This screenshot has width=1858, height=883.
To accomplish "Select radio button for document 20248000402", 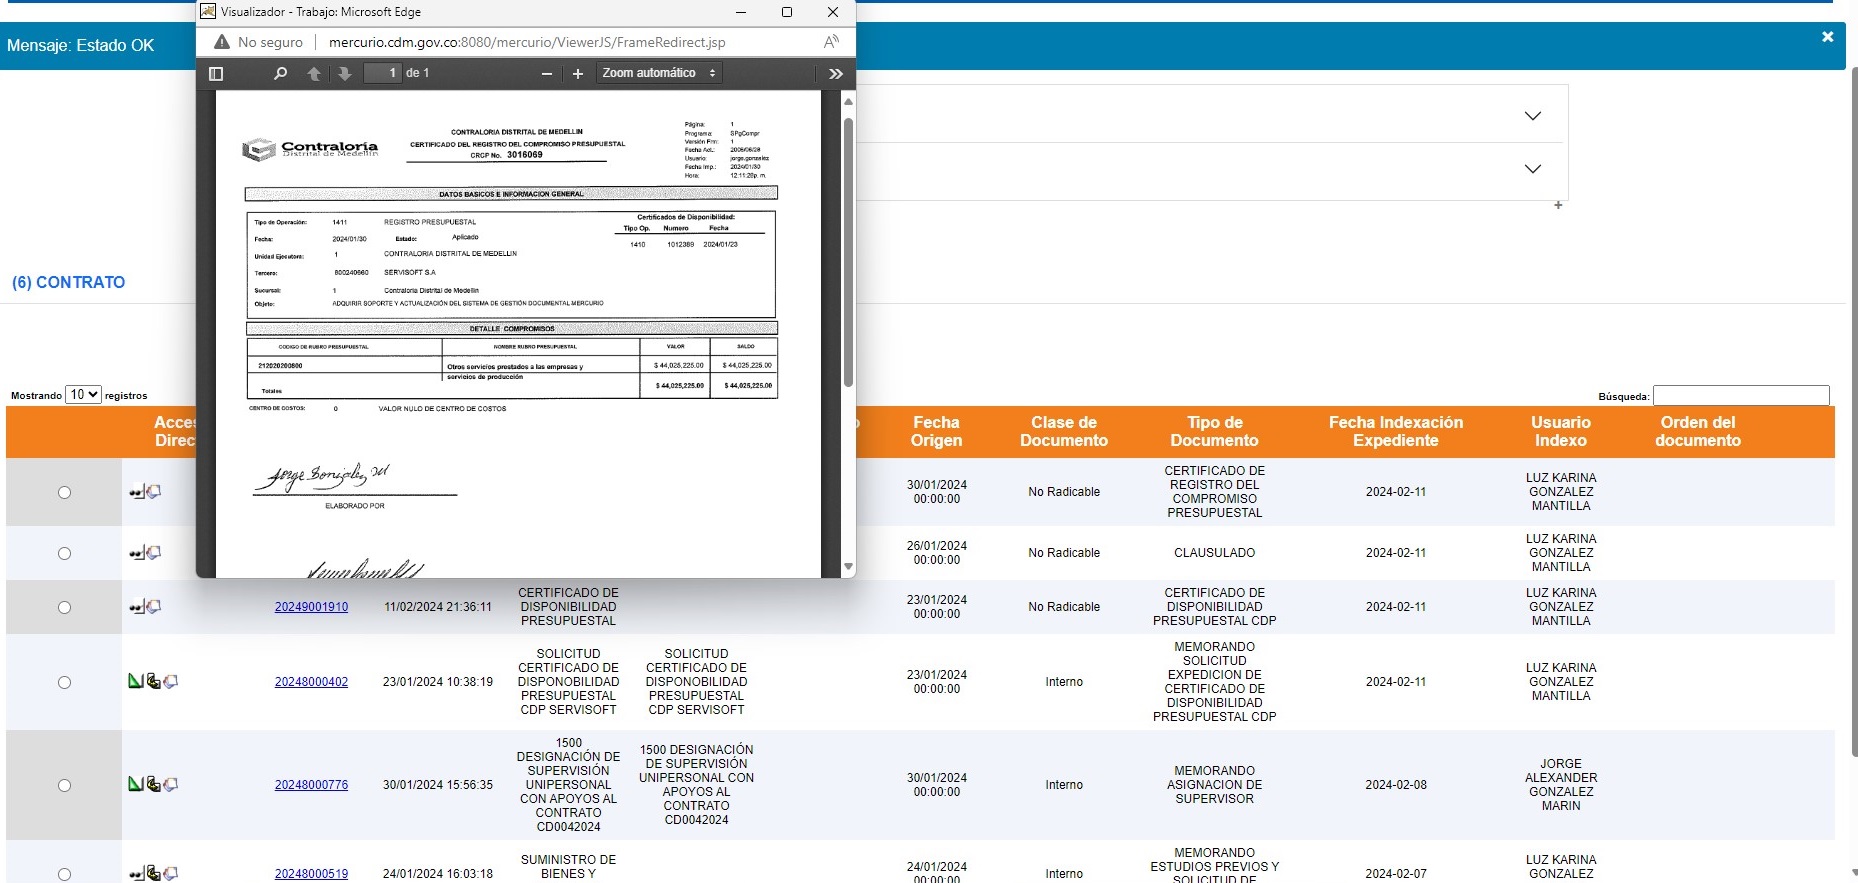I will coord(64,682).
